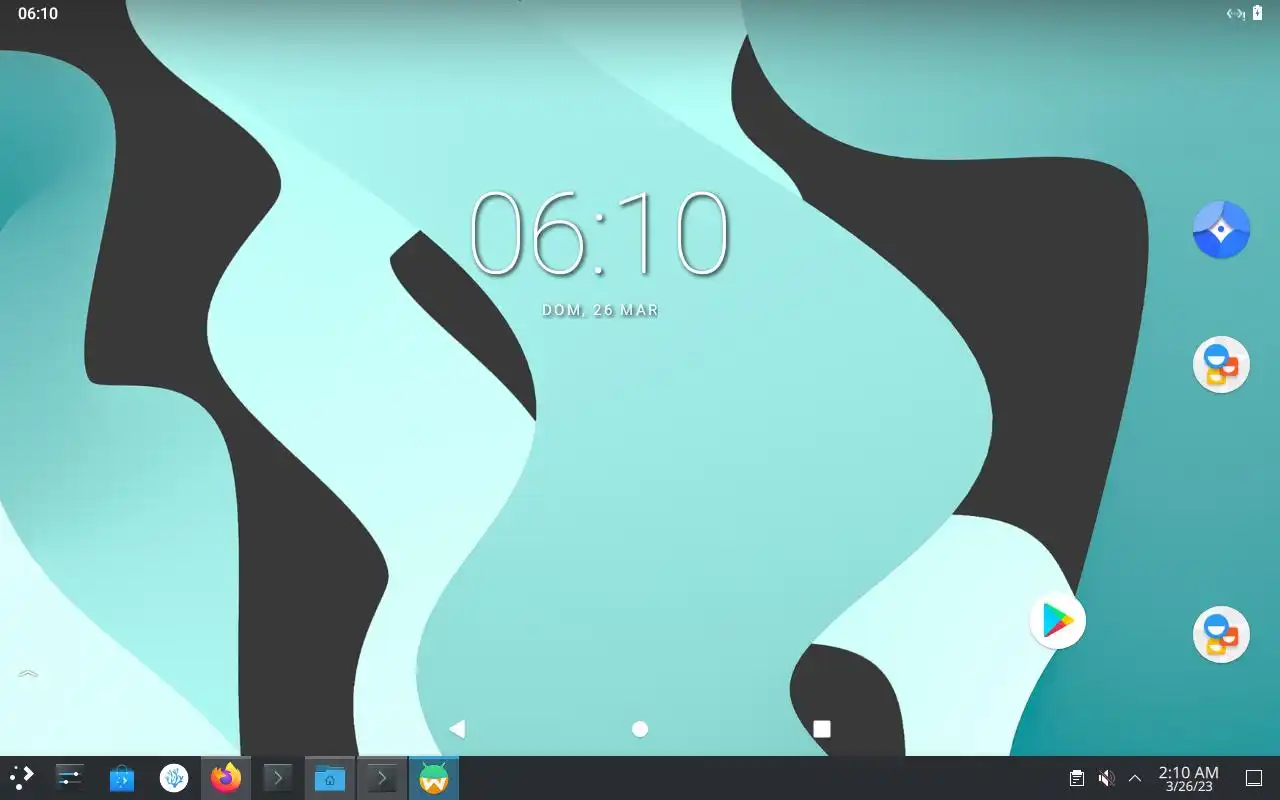Open the 2:10 AM clock calendar
The height and width of the screenshot is (800, 1280).
[1188, 778]
